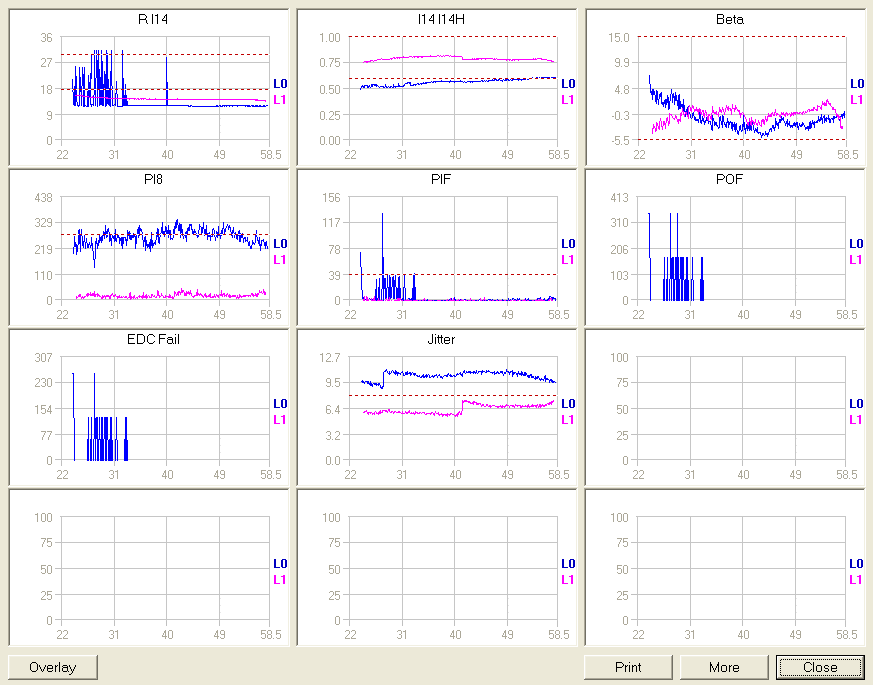
Task: Click the L1 legend label beside PI8 chart
Action: tap(280, 259)
